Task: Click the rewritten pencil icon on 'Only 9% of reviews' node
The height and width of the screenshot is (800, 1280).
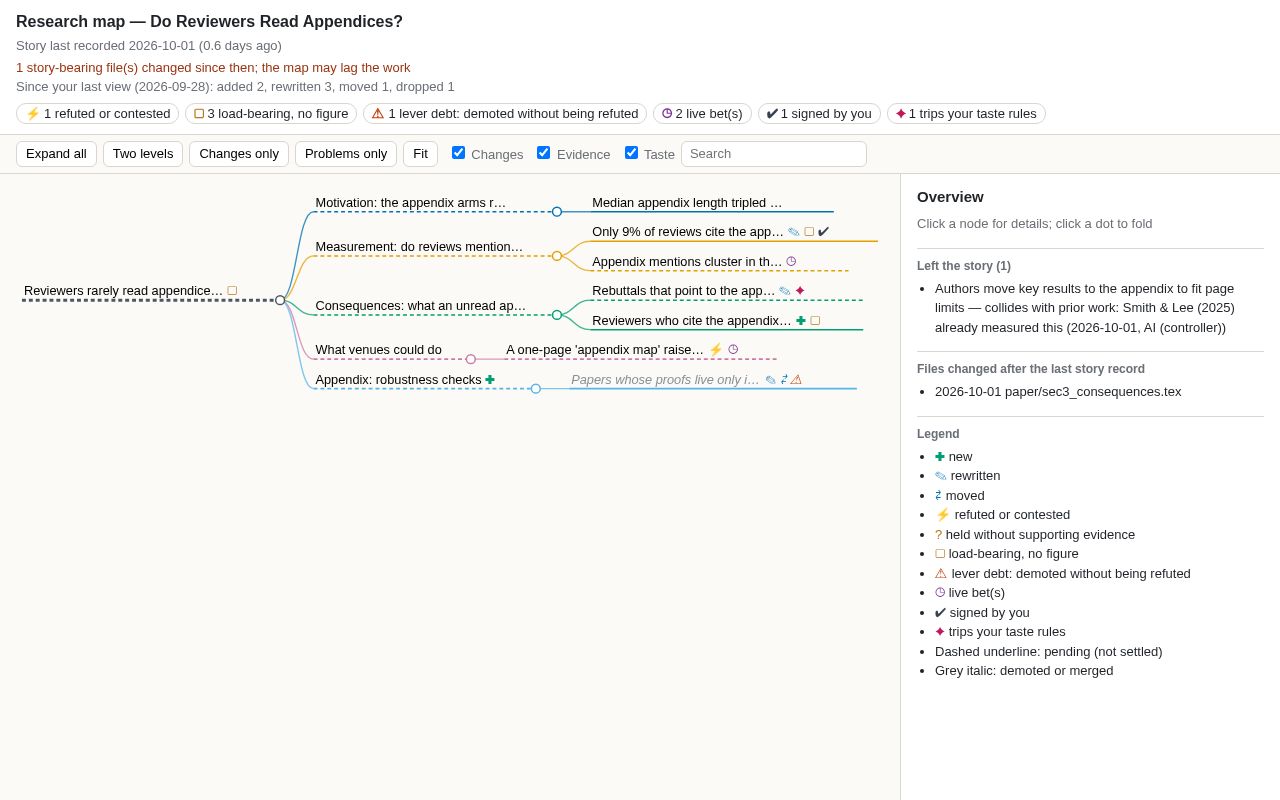Action: tap(794, 232)
